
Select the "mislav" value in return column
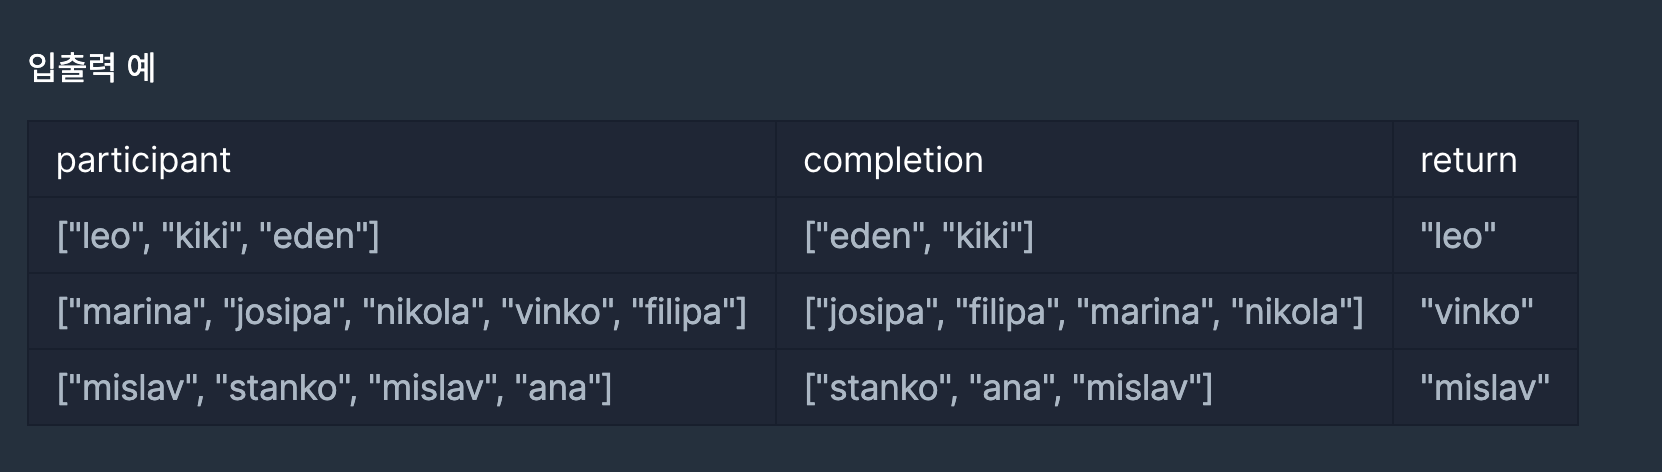coord(1484,388)
